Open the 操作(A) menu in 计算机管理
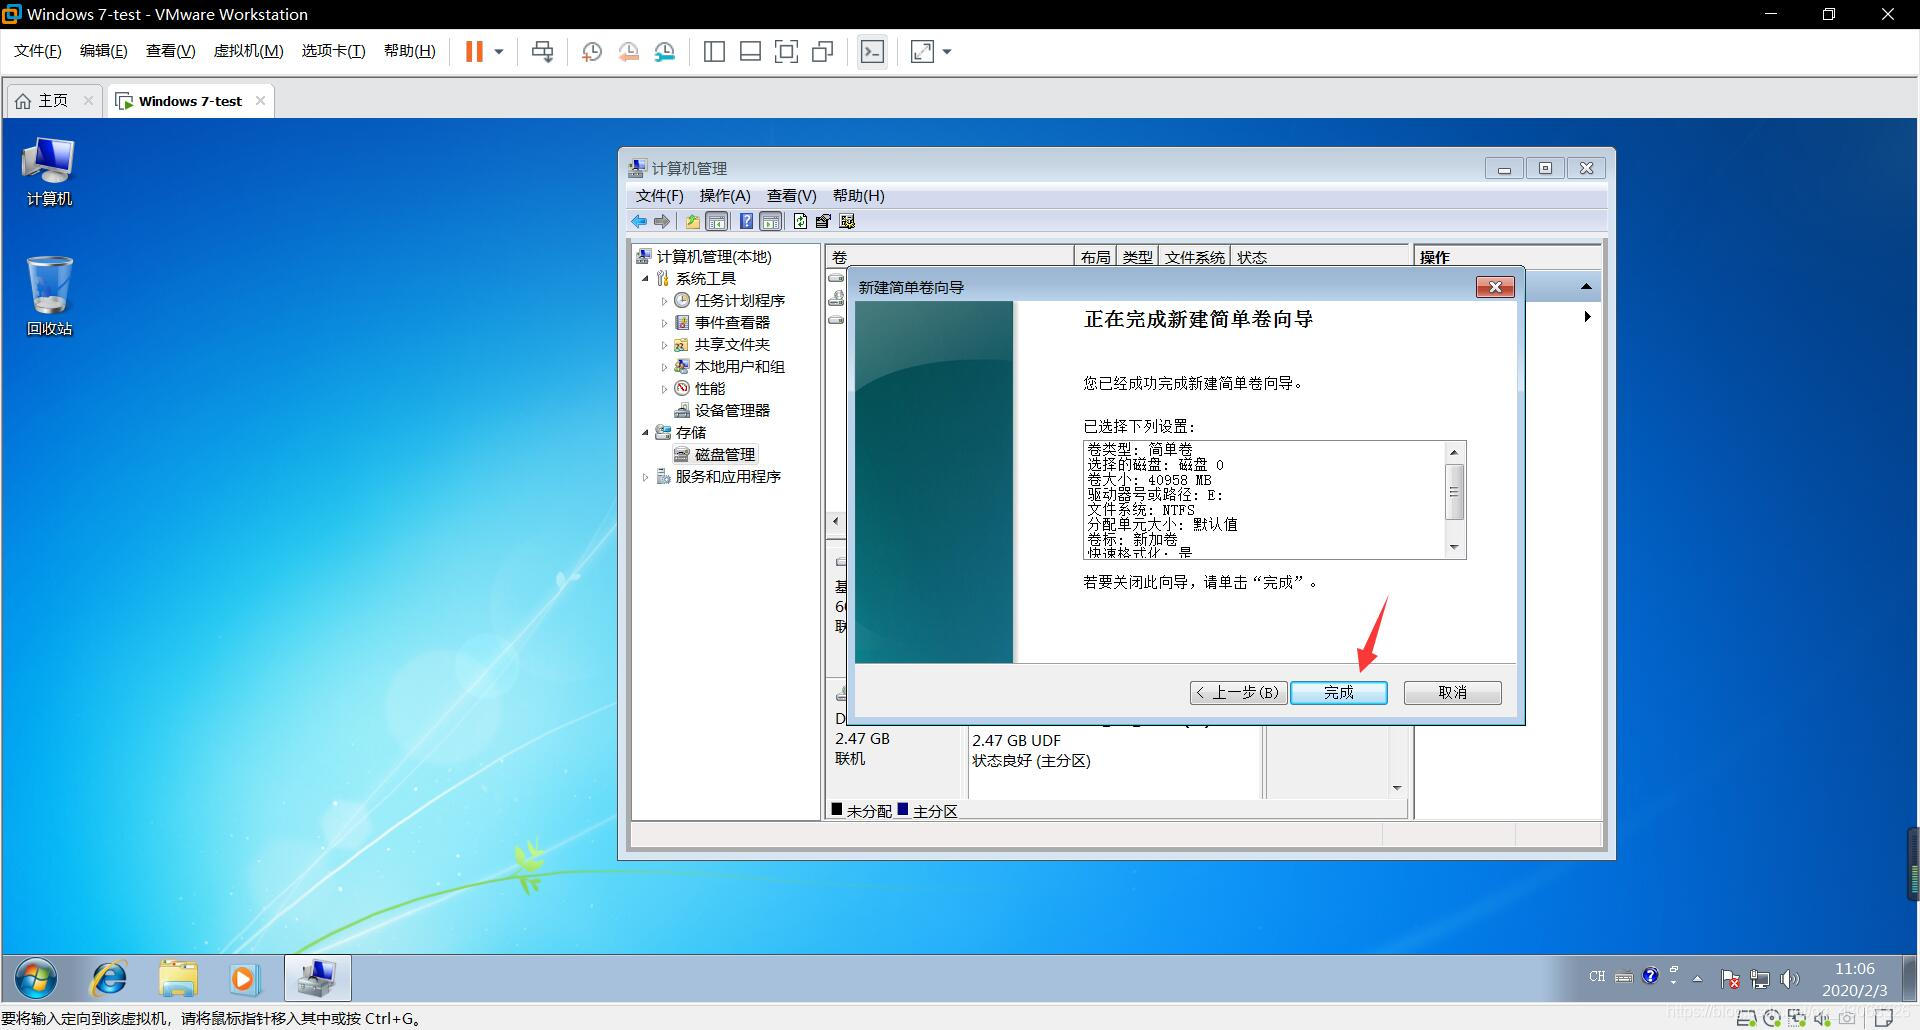The image size is (1920, 1030). point(725,196)
